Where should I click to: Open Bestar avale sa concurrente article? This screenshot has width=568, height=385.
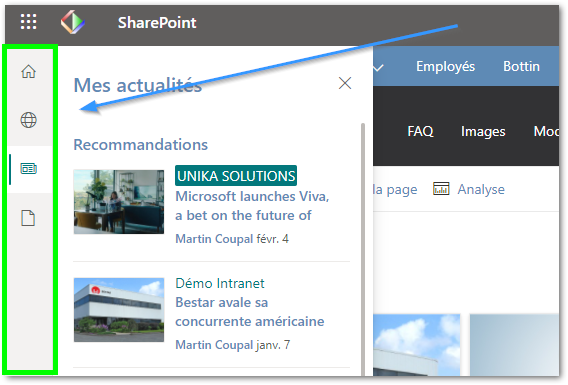250,312
